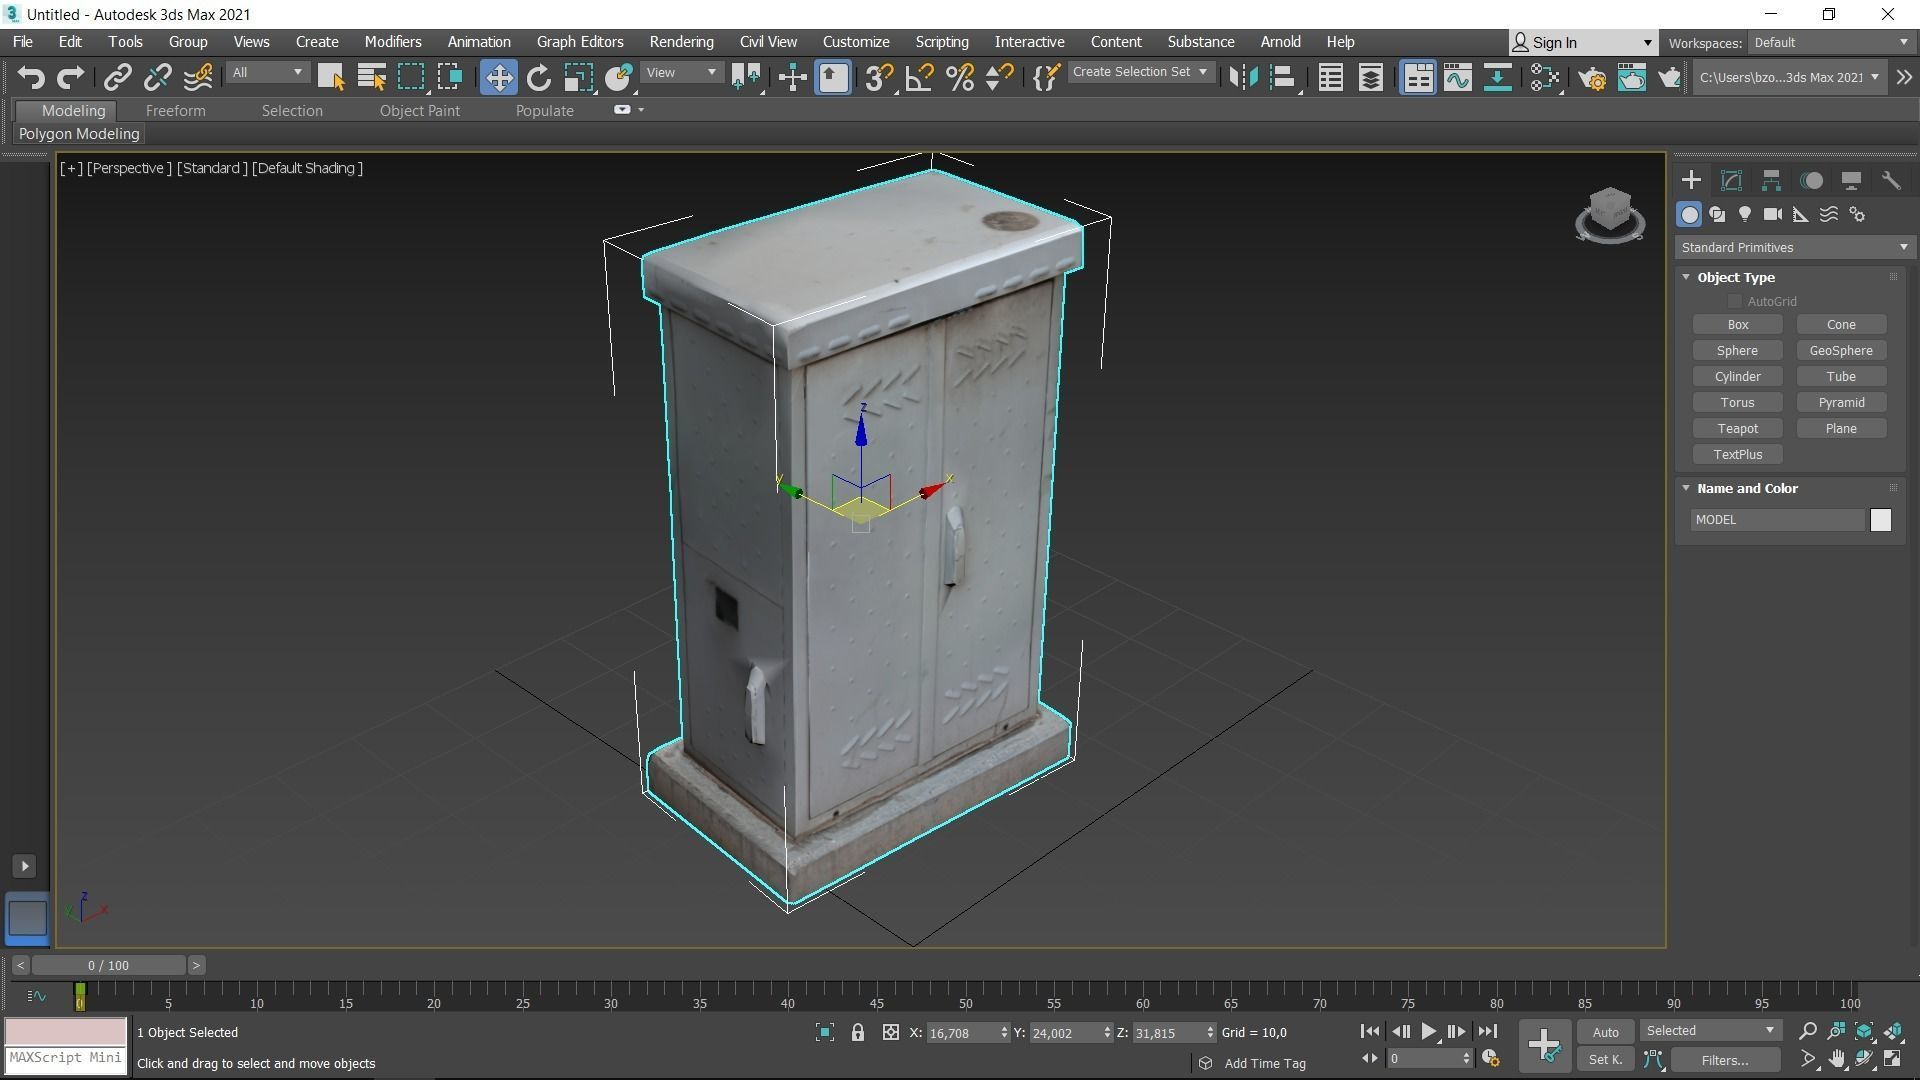
Task: Toggle Percent Snap
Action: point(960,77)
